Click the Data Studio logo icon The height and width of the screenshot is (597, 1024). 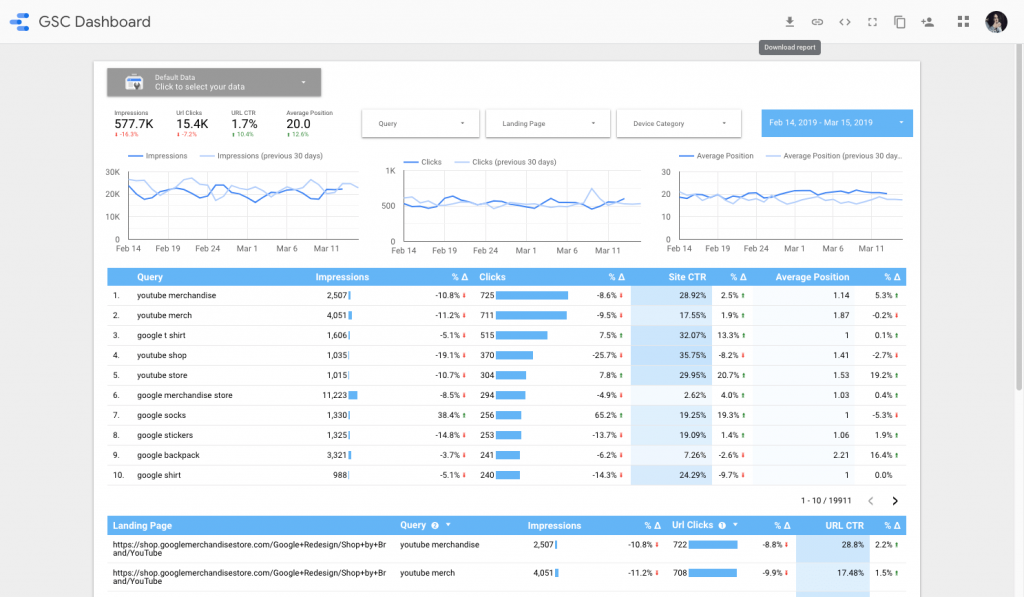pyautogui.click(x=20, y=22)
